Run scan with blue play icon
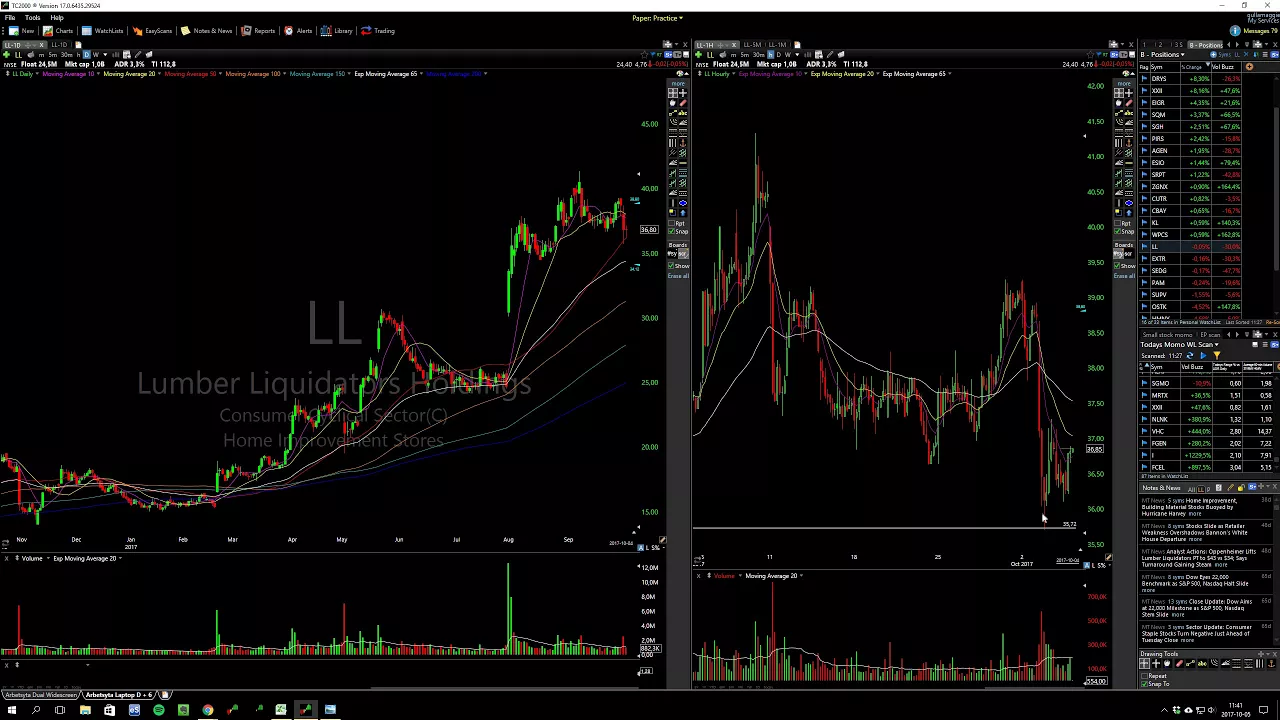 click(1203, 356)
